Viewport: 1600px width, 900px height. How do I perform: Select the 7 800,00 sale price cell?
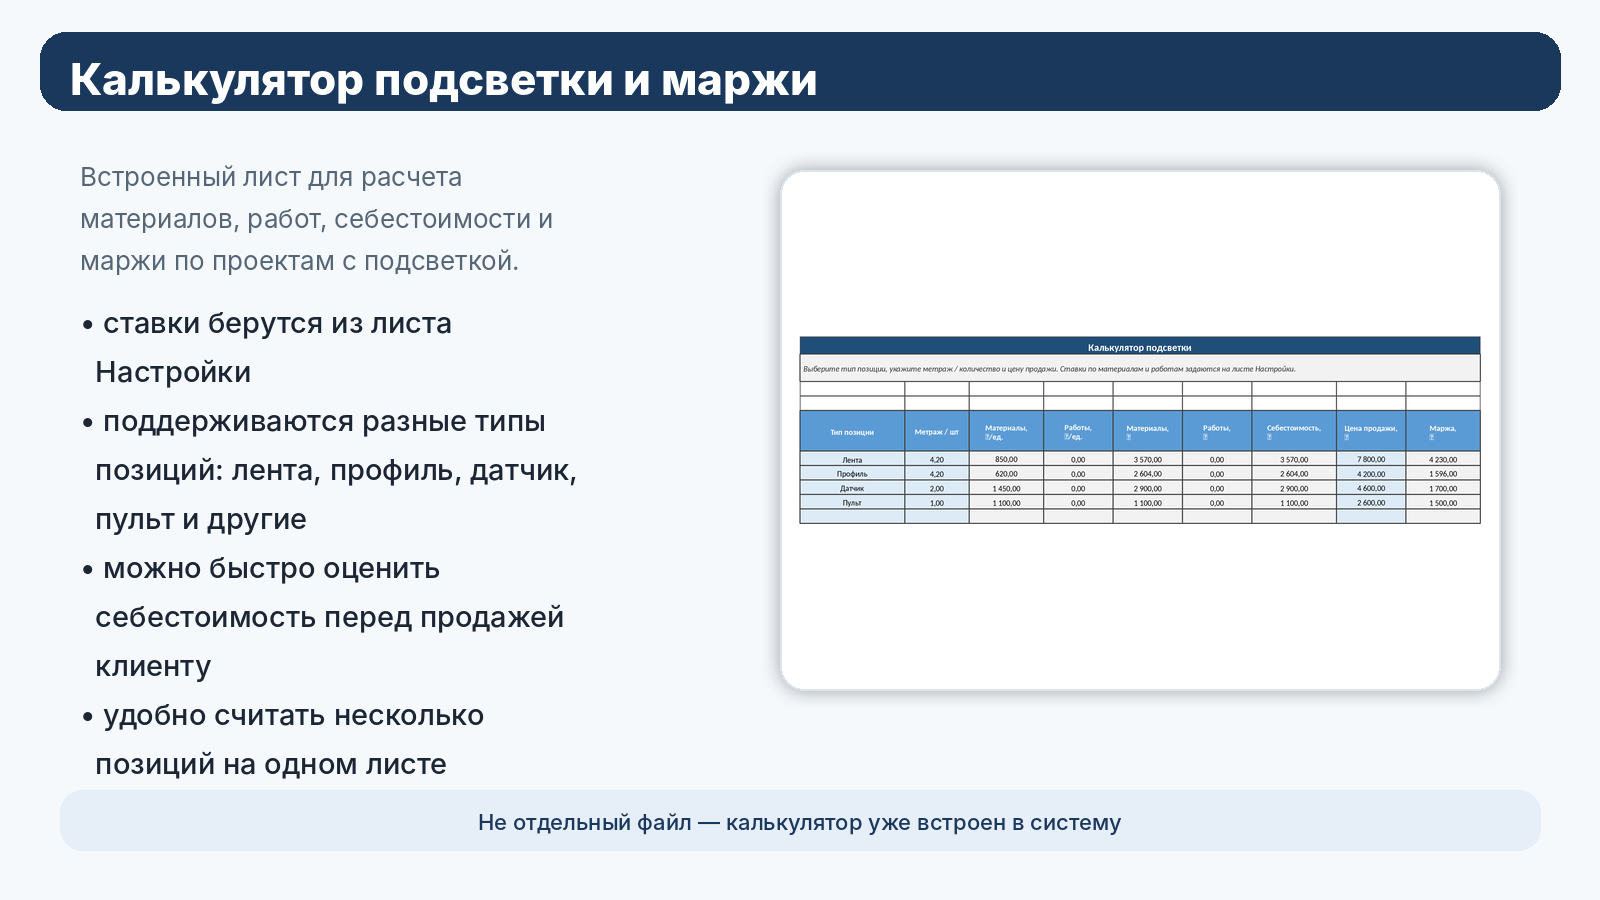pyautogui.click(x=1371, y=460)
